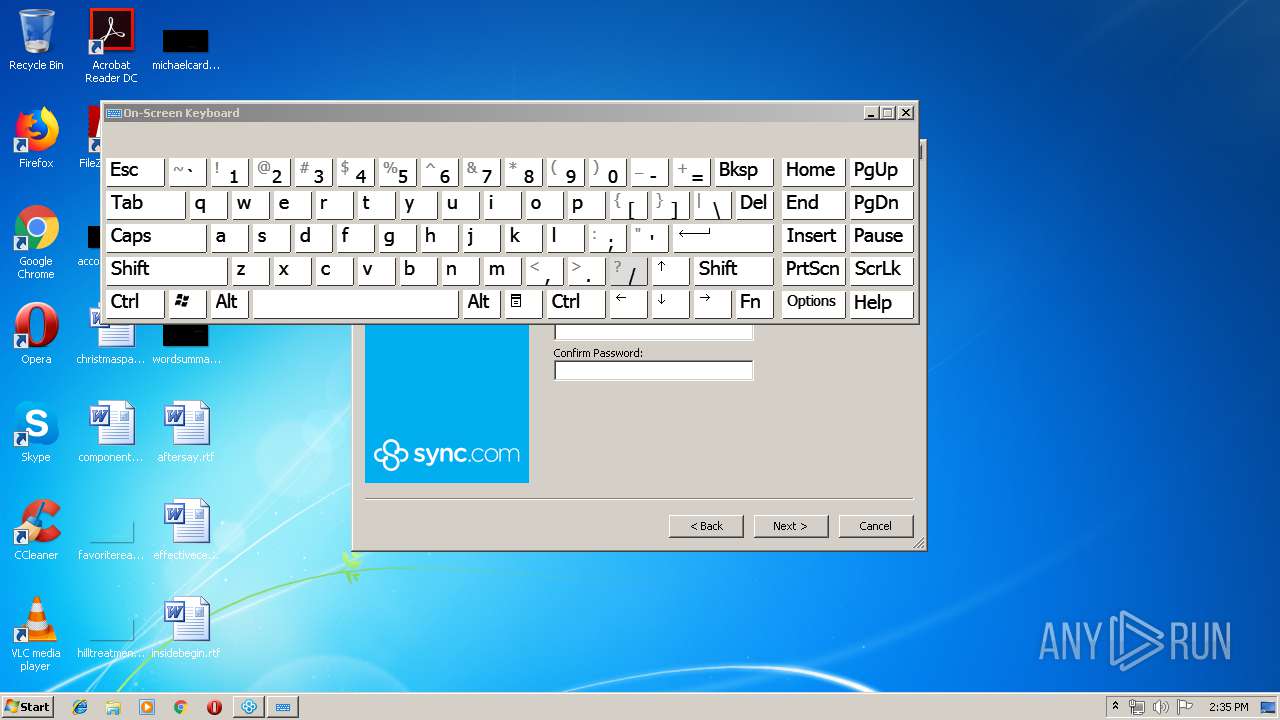Open insidebegin.rtf document icon

(186, 628)
